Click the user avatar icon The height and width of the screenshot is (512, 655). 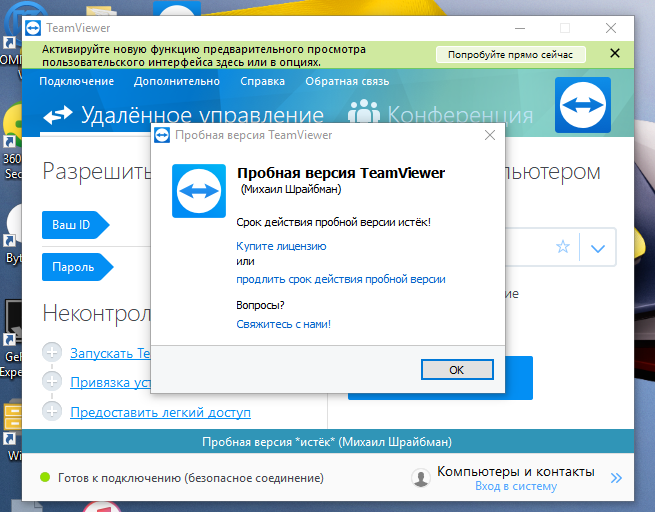pyautogui.click(x=421, y=478)
